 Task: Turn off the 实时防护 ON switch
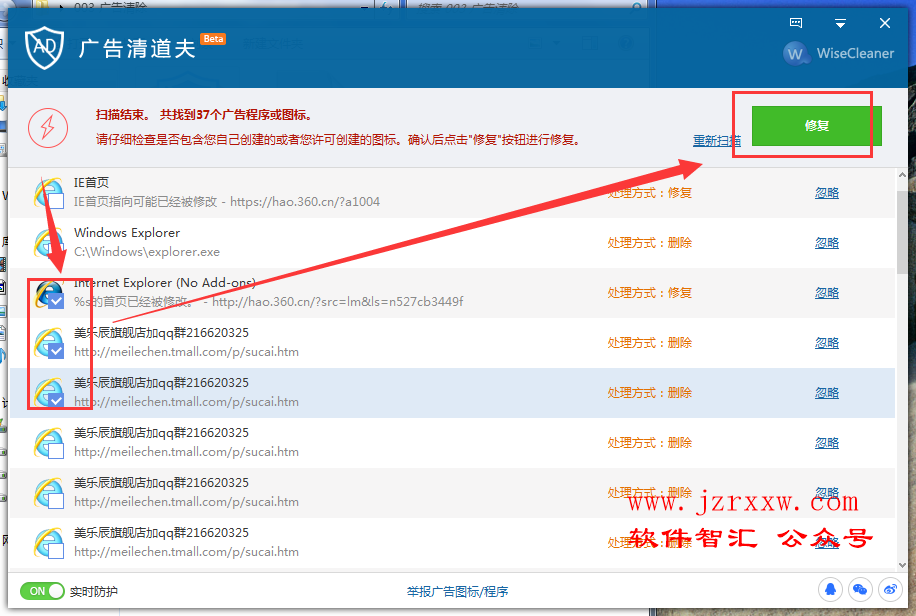tap(42, 591)
